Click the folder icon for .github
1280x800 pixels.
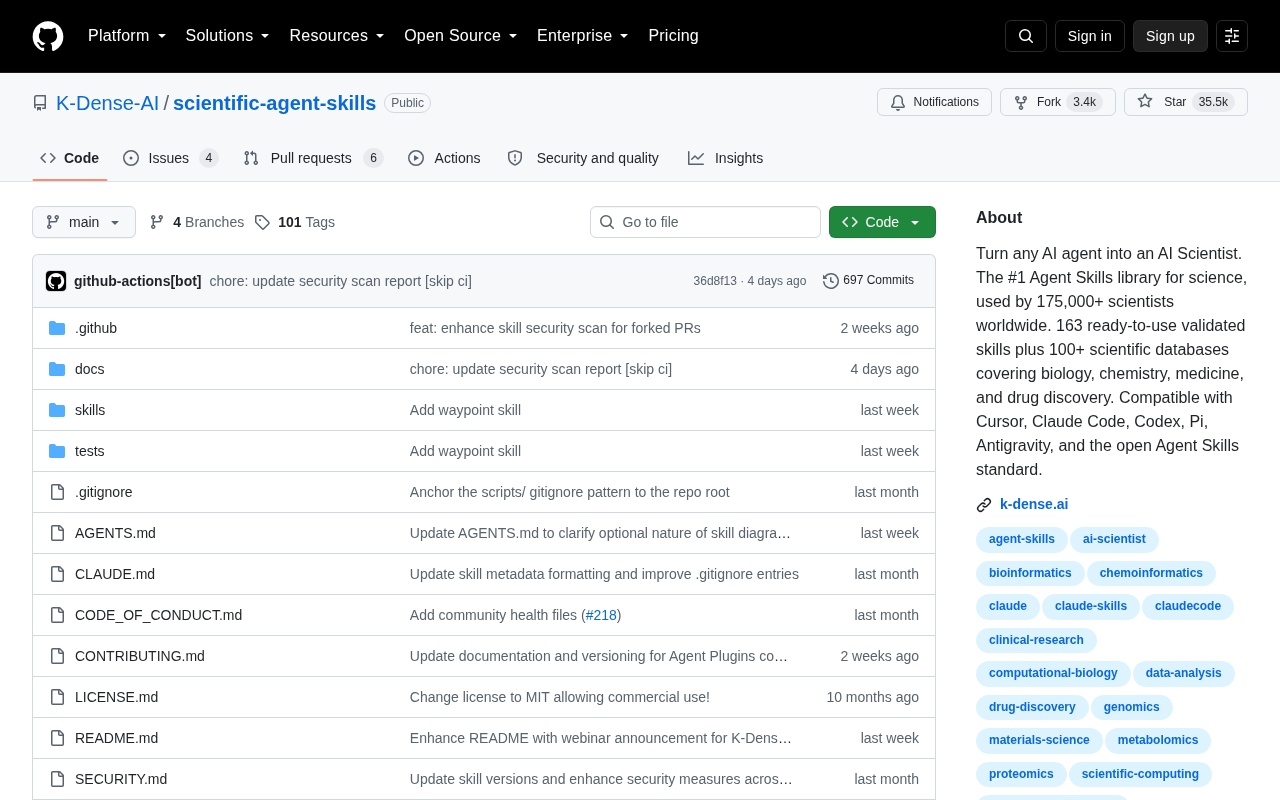pyautogui.click(x=57, y=328)
